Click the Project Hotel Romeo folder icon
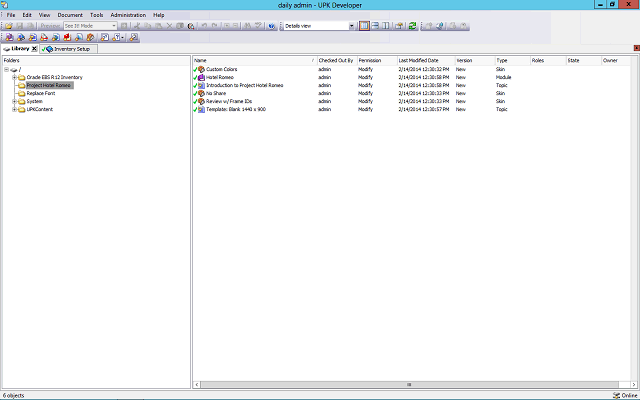Screen dimensions: 640x400 [21, 85]
